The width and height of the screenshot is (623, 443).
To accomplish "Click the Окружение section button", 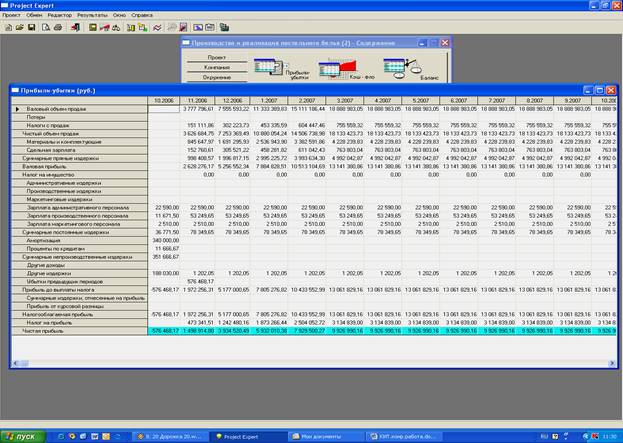I will point(217,76).
